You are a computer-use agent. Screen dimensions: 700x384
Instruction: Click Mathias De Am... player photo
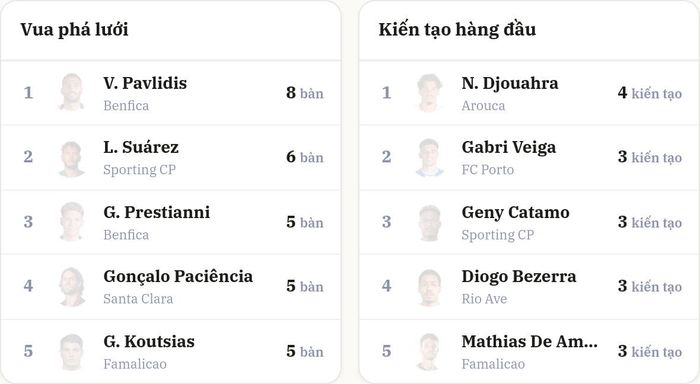429,351
